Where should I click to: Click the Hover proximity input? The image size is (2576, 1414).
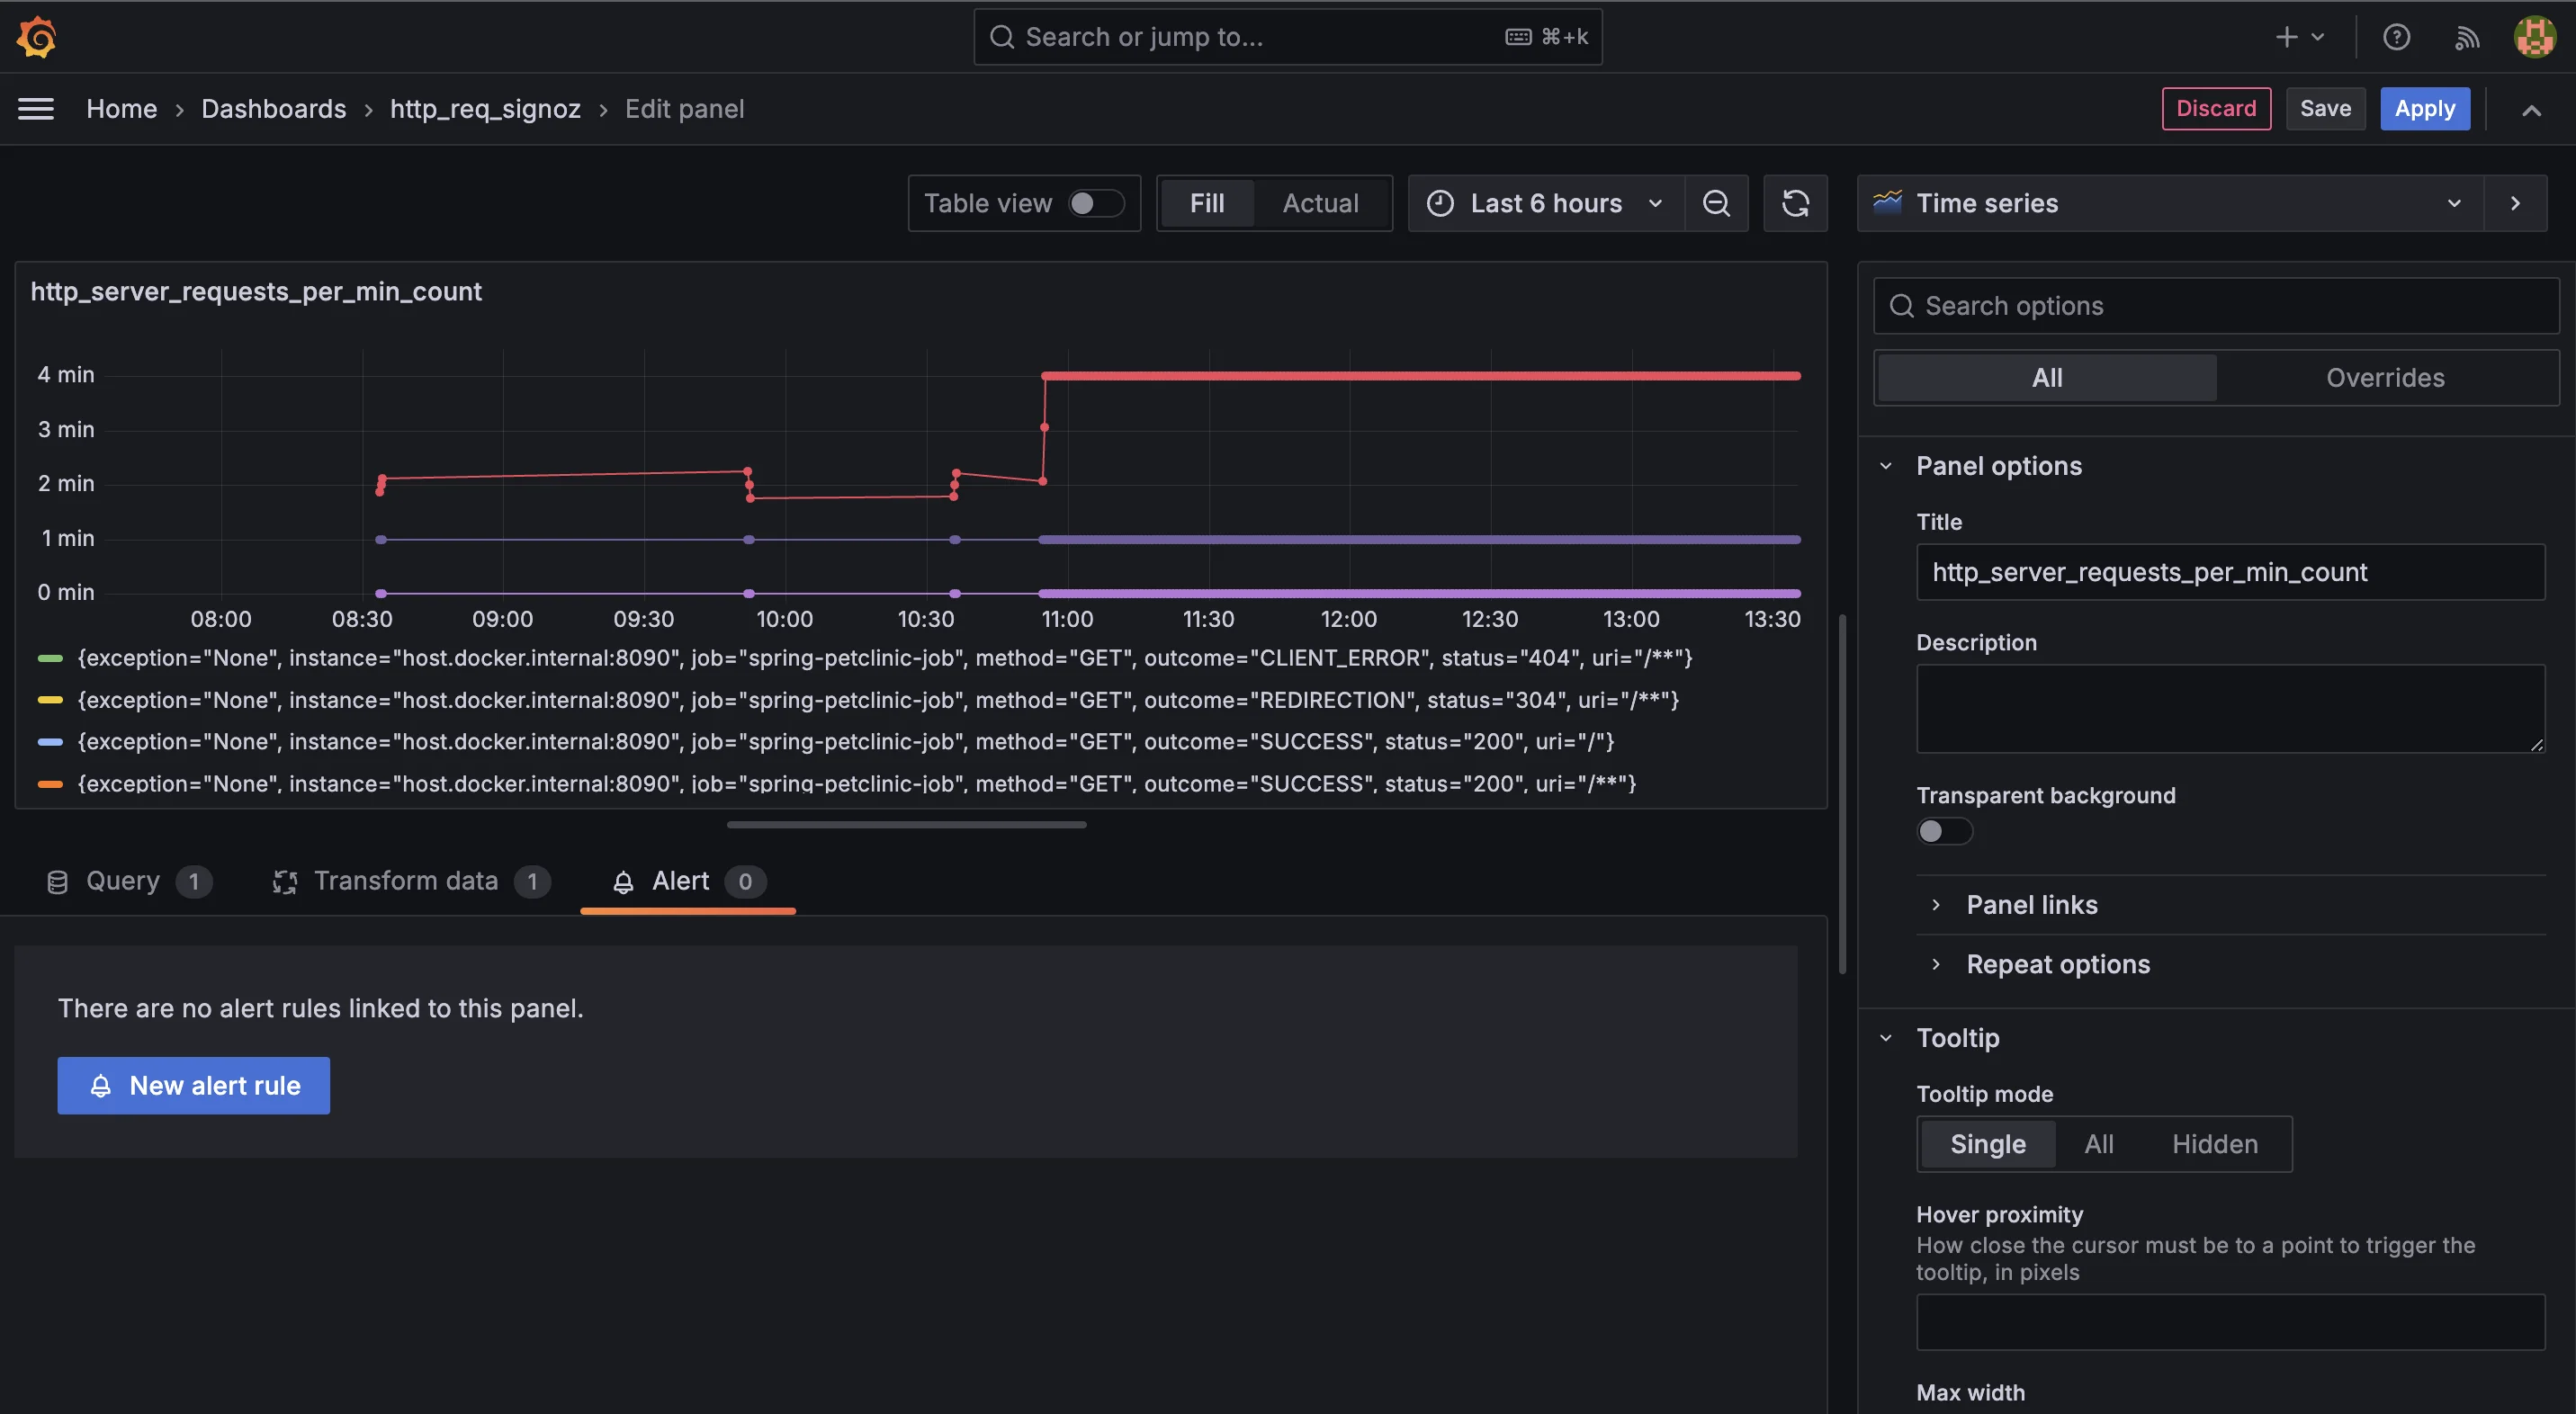click(x=2230, y=1322)
